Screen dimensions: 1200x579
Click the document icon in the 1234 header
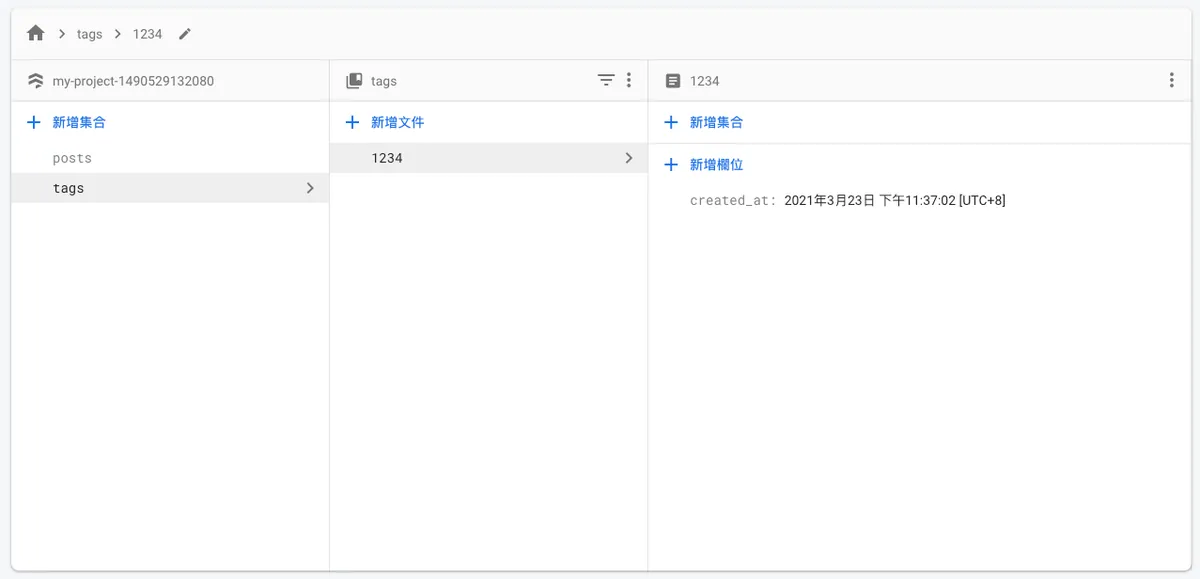coord(673,81)
